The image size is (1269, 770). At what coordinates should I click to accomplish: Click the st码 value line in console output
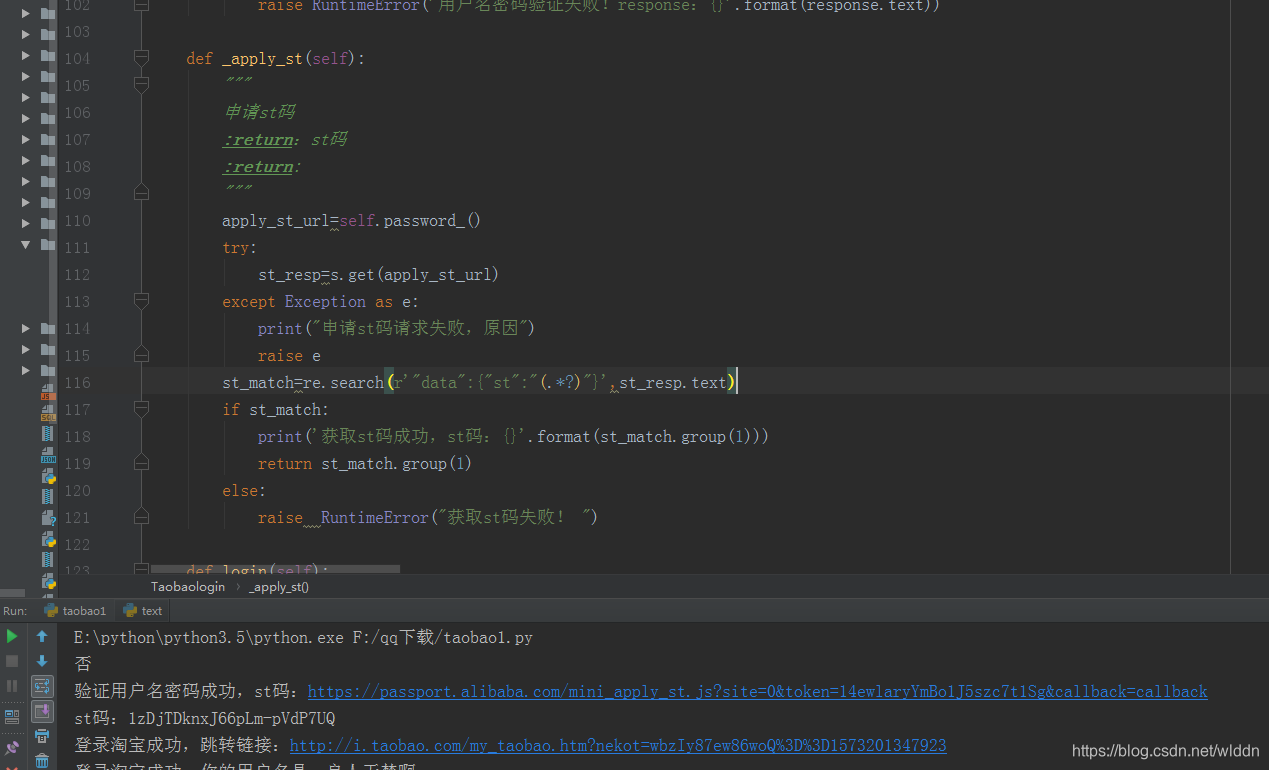(205, 718)
